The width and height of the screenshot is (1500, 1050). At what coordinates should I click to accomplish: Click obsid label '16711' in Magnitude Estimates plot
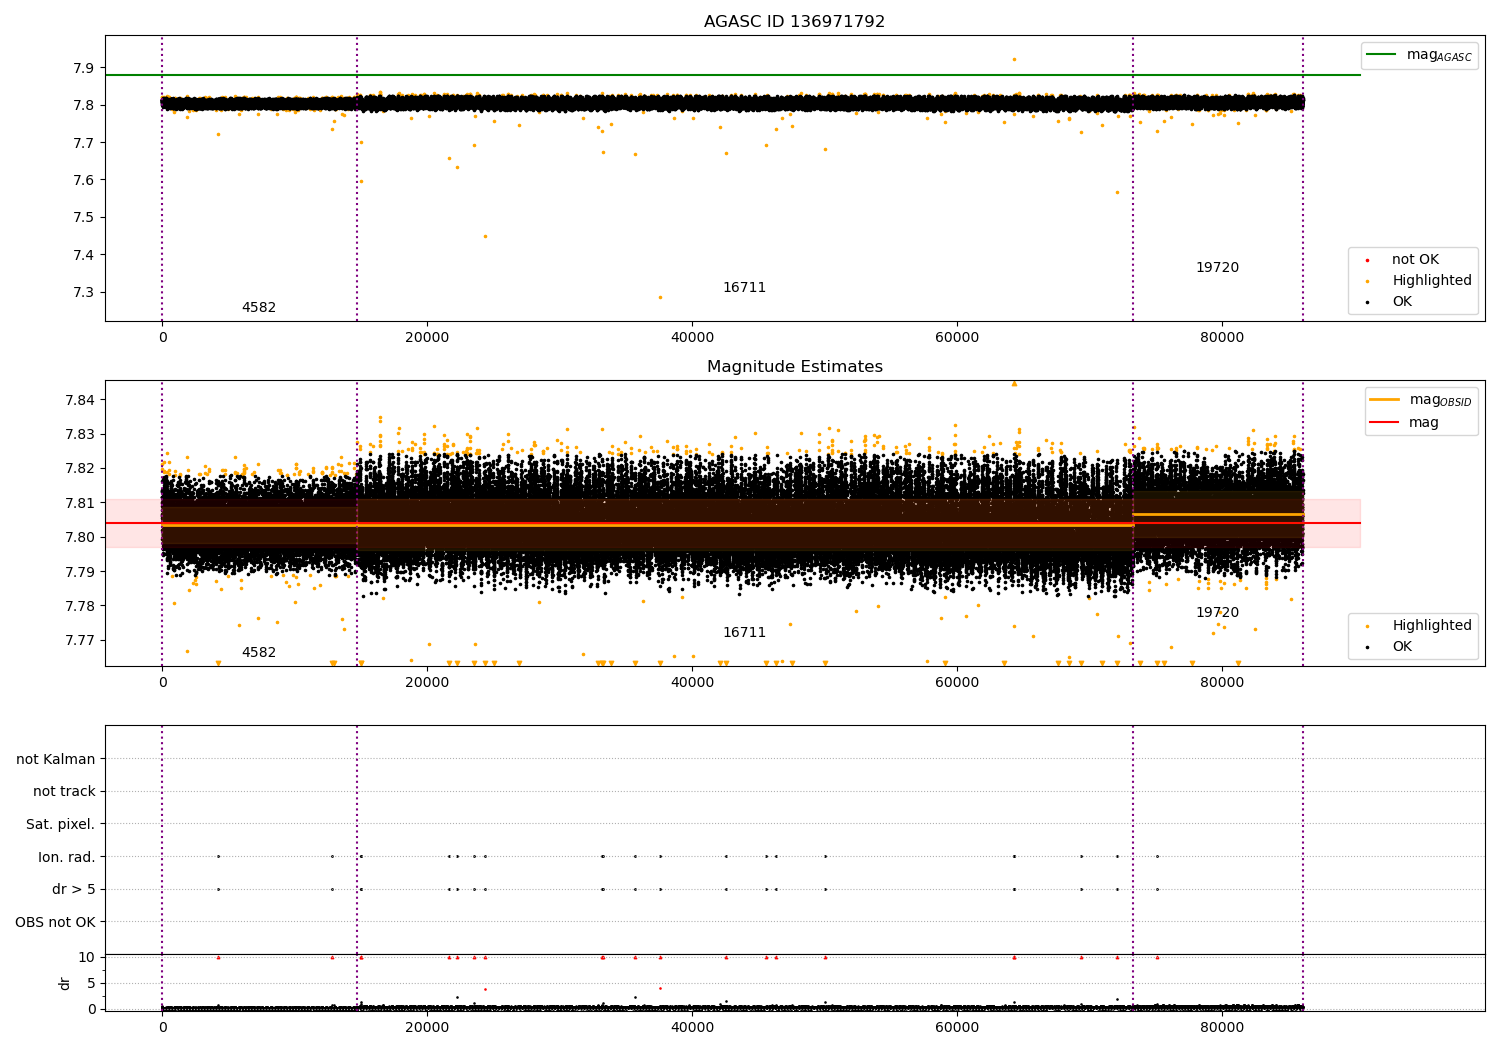(744, 633)
